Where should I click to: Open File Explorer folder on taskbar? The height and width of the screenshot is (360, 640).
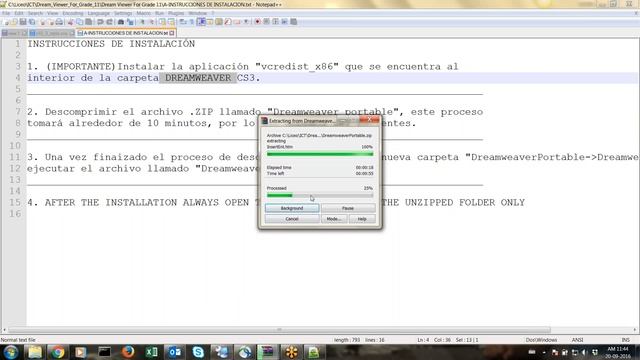pos(35,352)
